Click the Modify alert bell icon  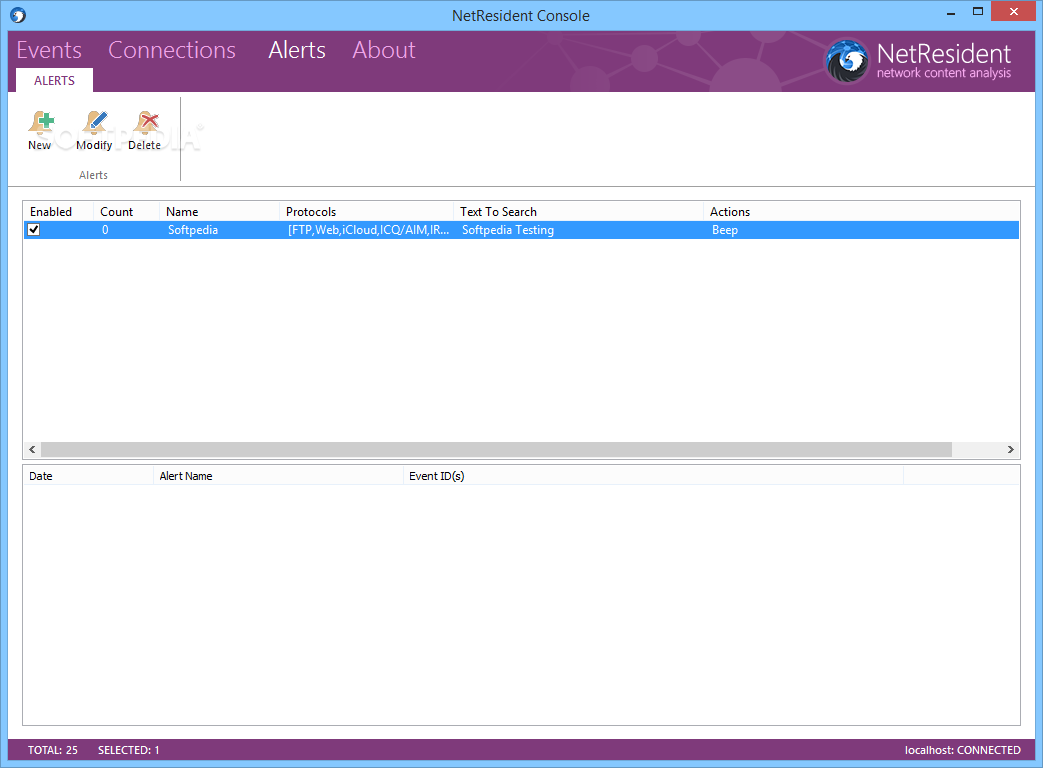[95, 123]
